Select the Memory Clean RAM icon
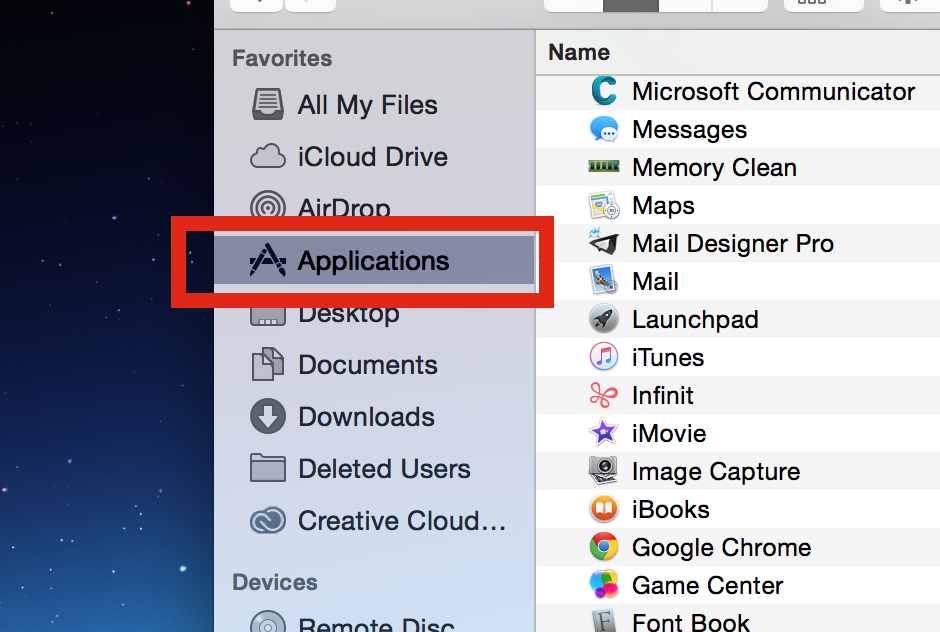 (604, 166)
